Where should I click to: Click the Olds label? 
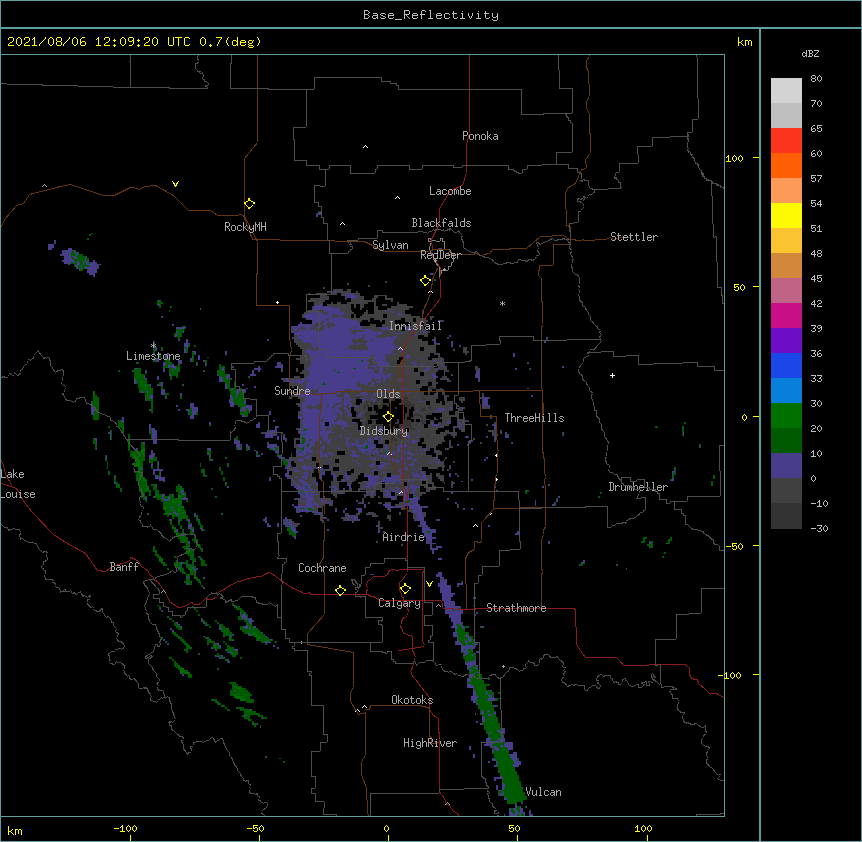pyautogui.click(x=388, y=394)
